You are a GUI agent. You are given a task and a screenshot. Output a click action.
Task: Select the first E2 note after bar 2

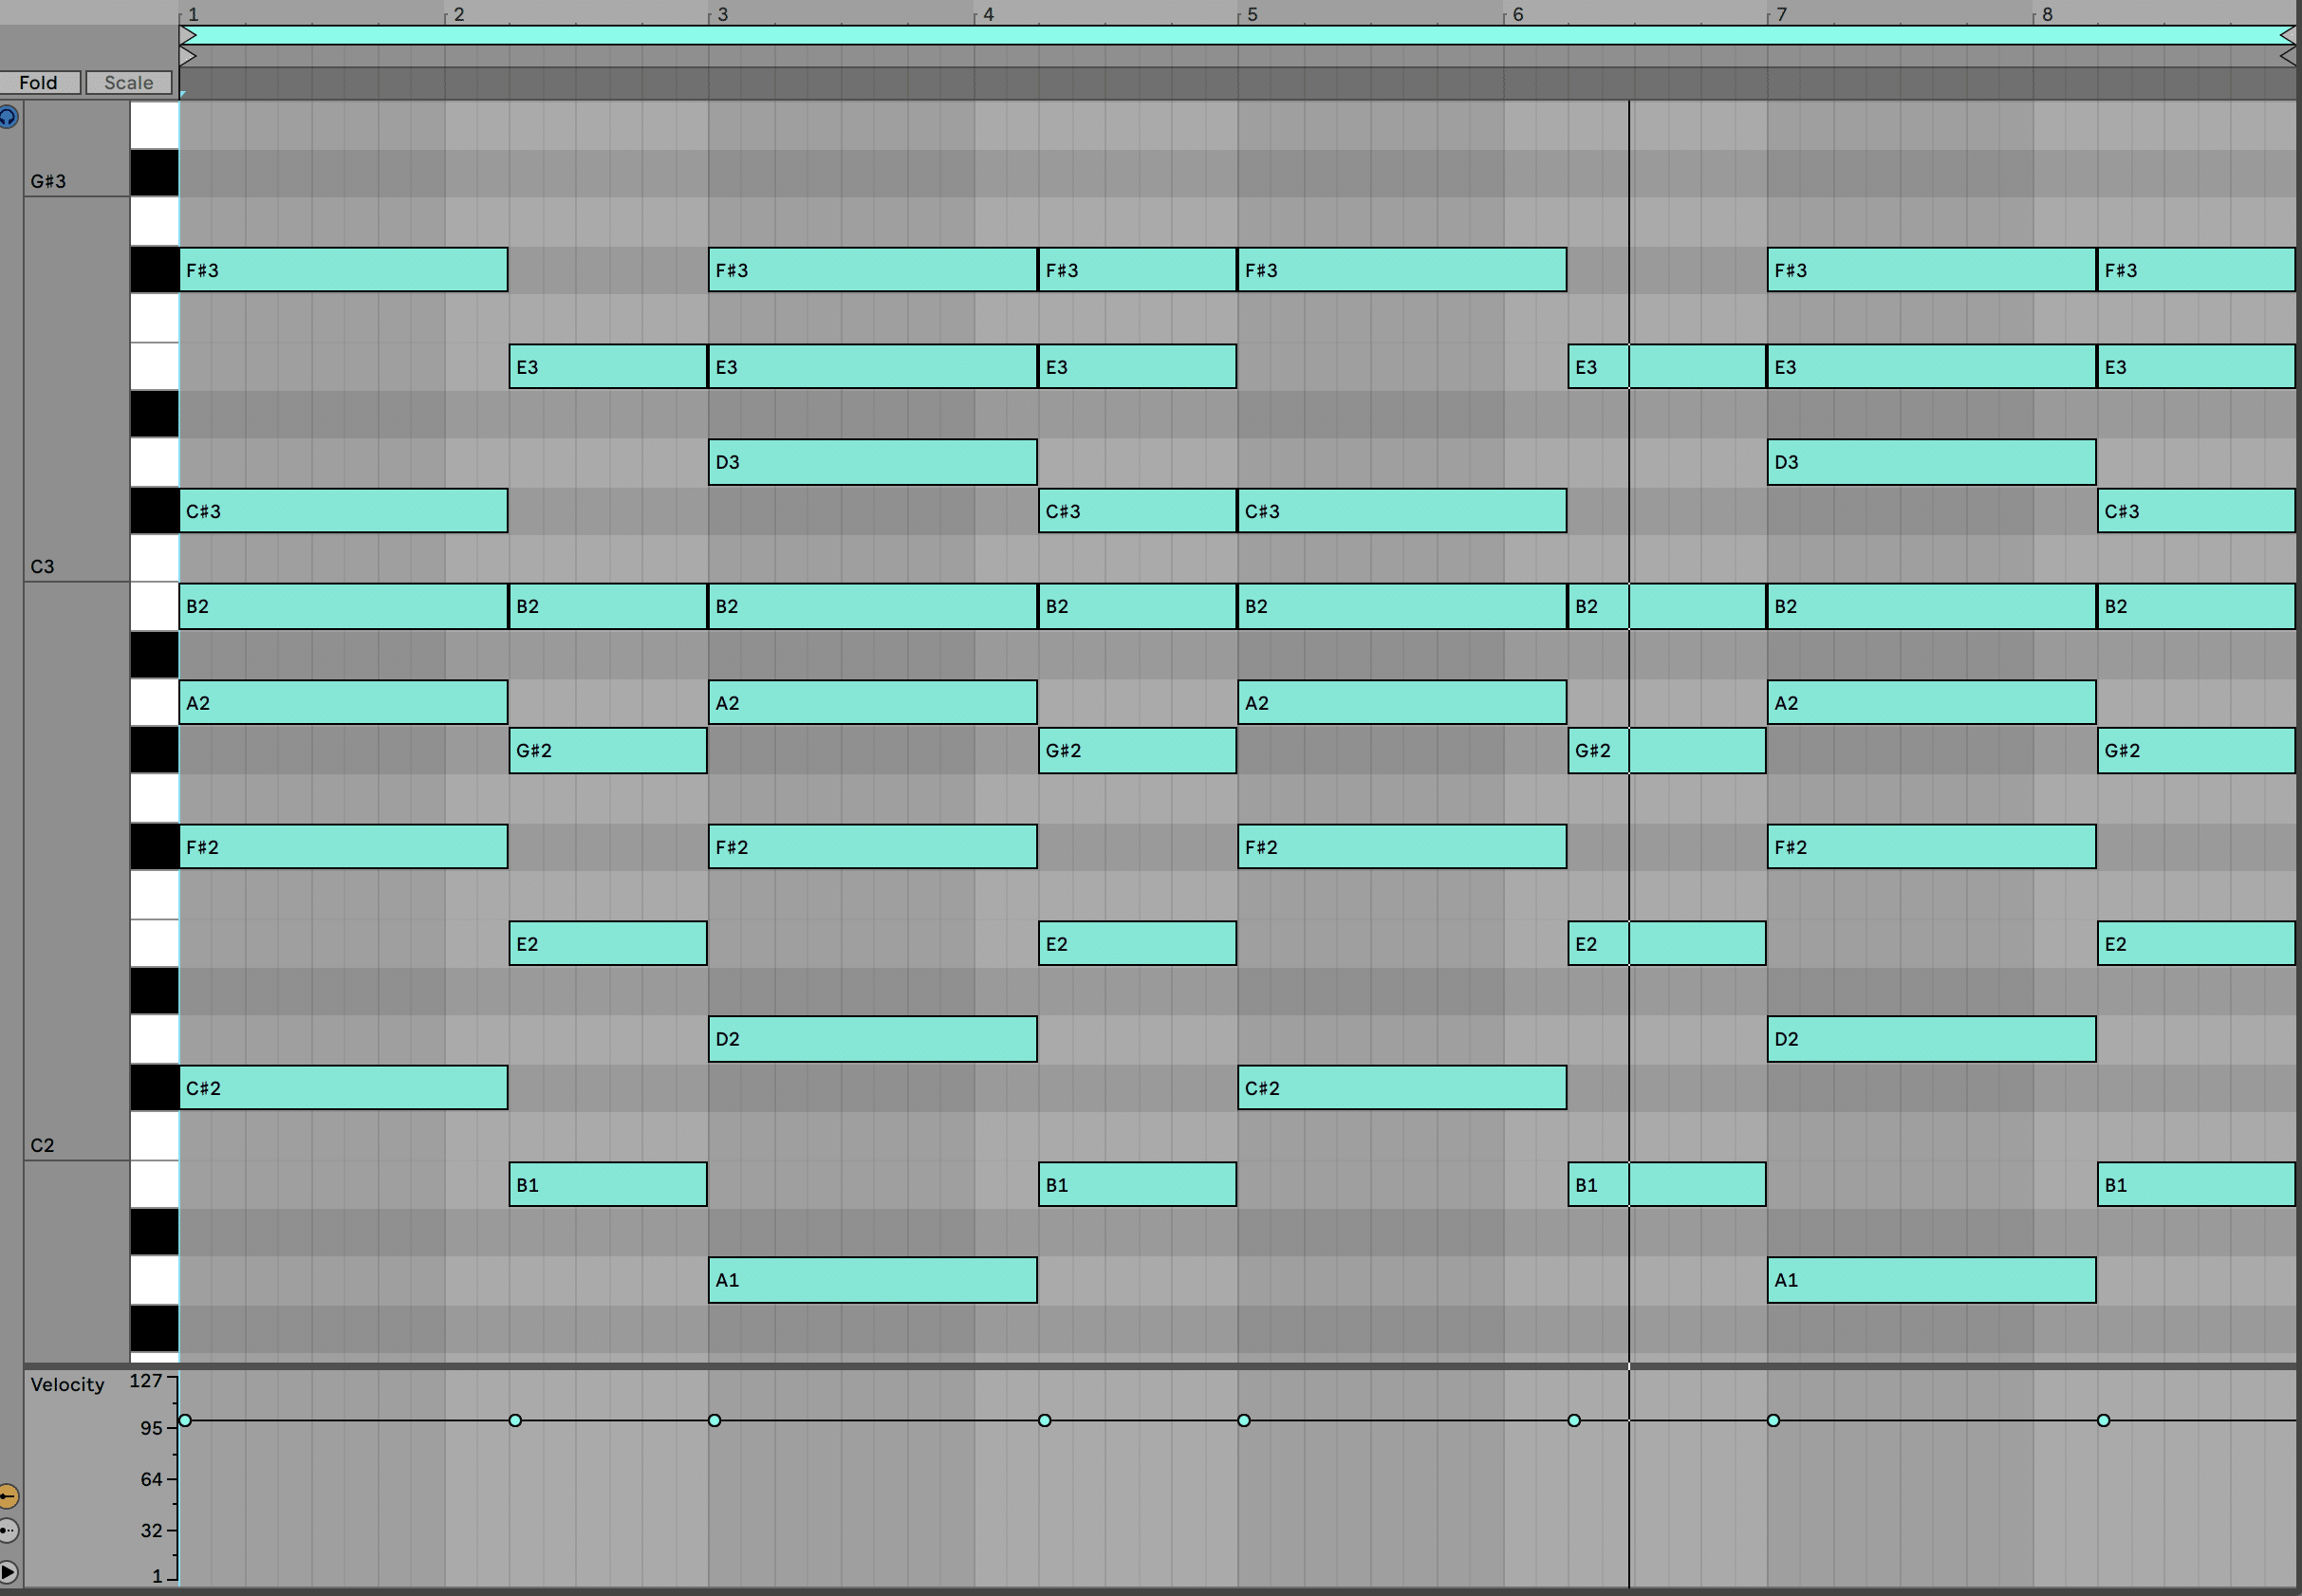pyautogui.click(x=608, y=944)
